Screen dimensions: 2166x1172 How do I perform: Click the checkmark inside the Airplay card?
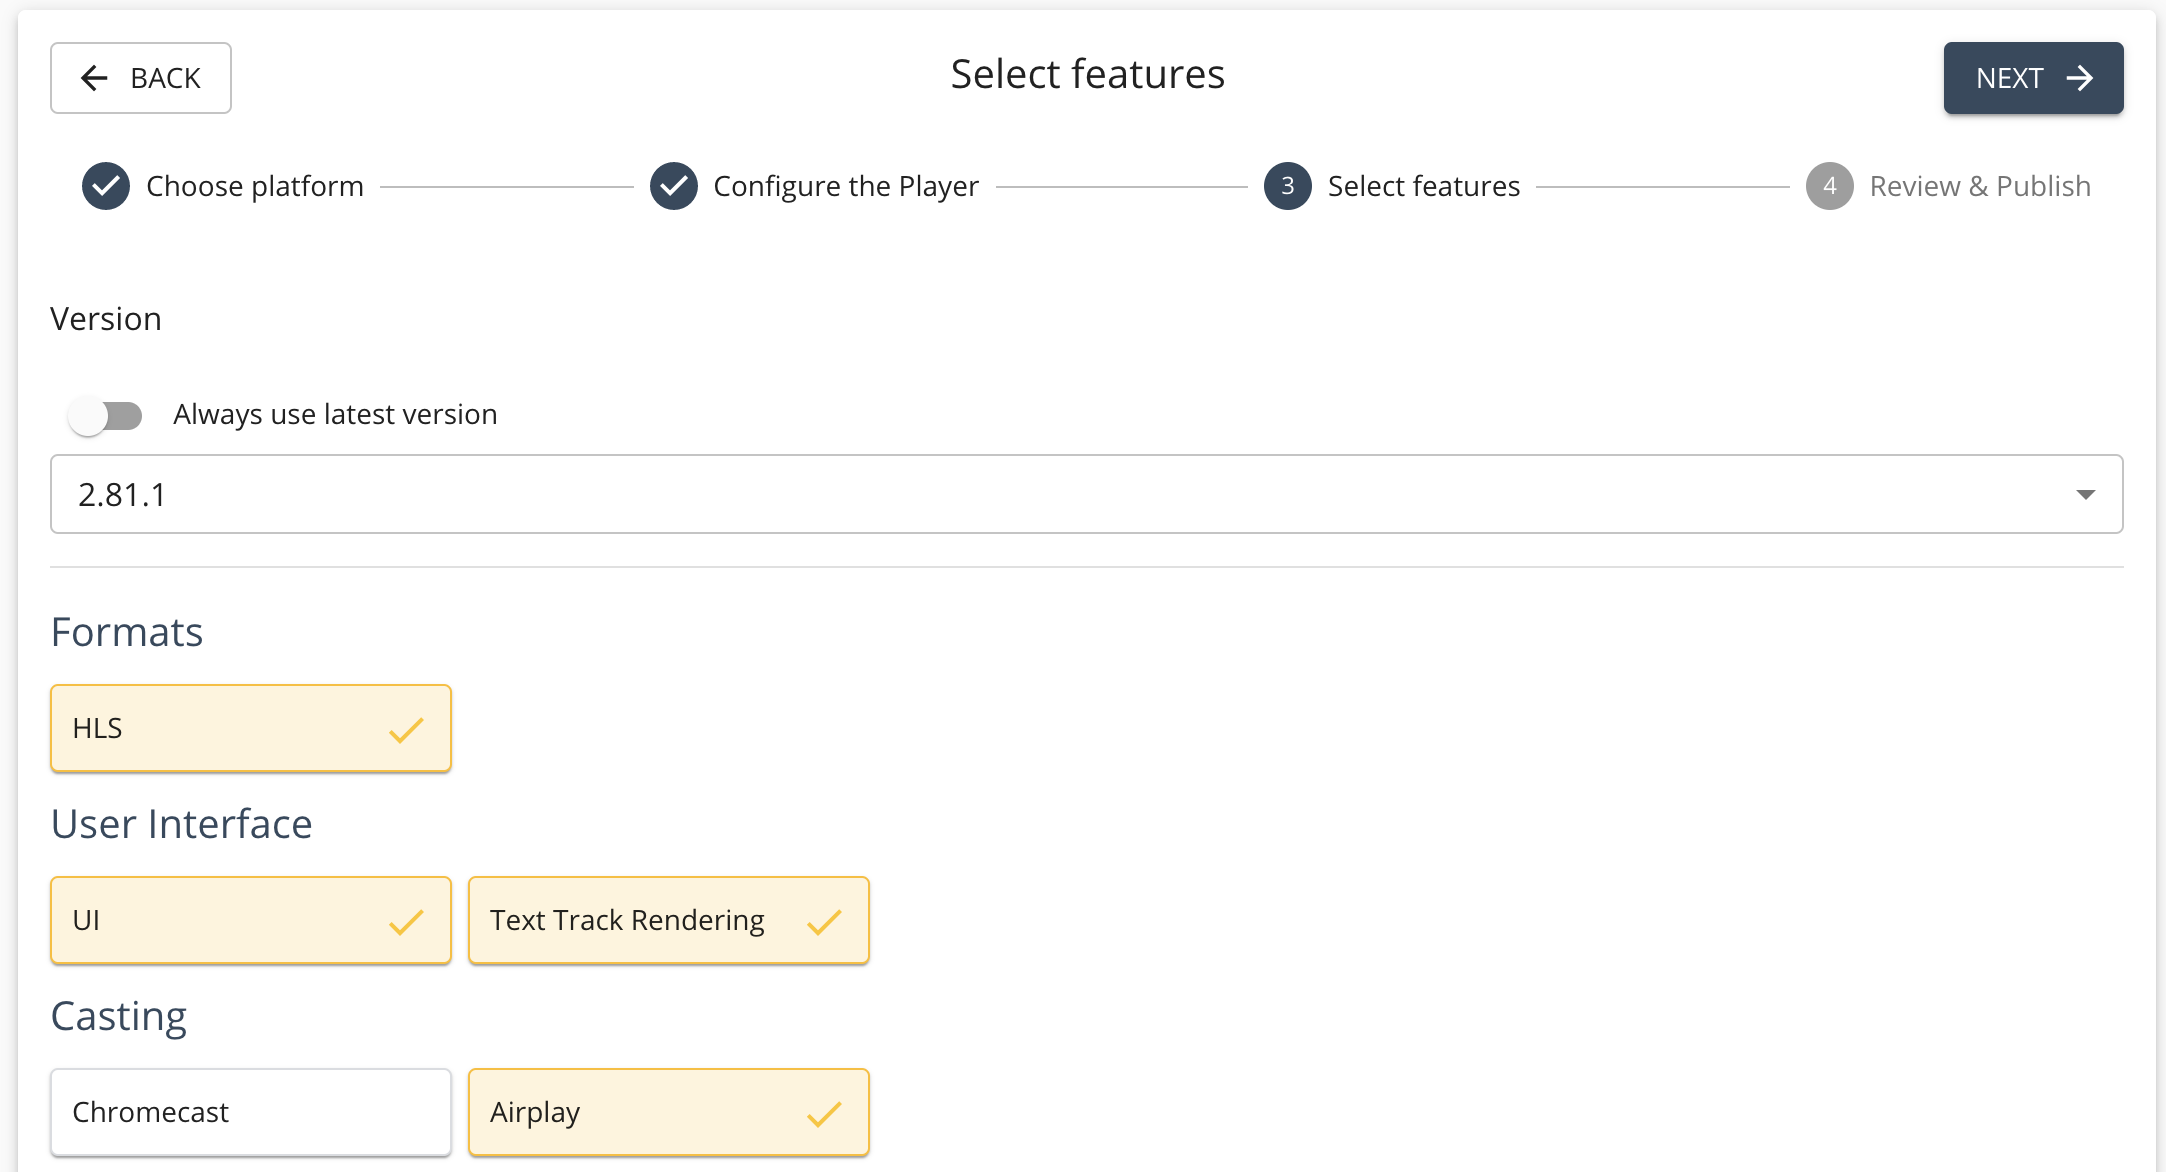pos(823,1113)
